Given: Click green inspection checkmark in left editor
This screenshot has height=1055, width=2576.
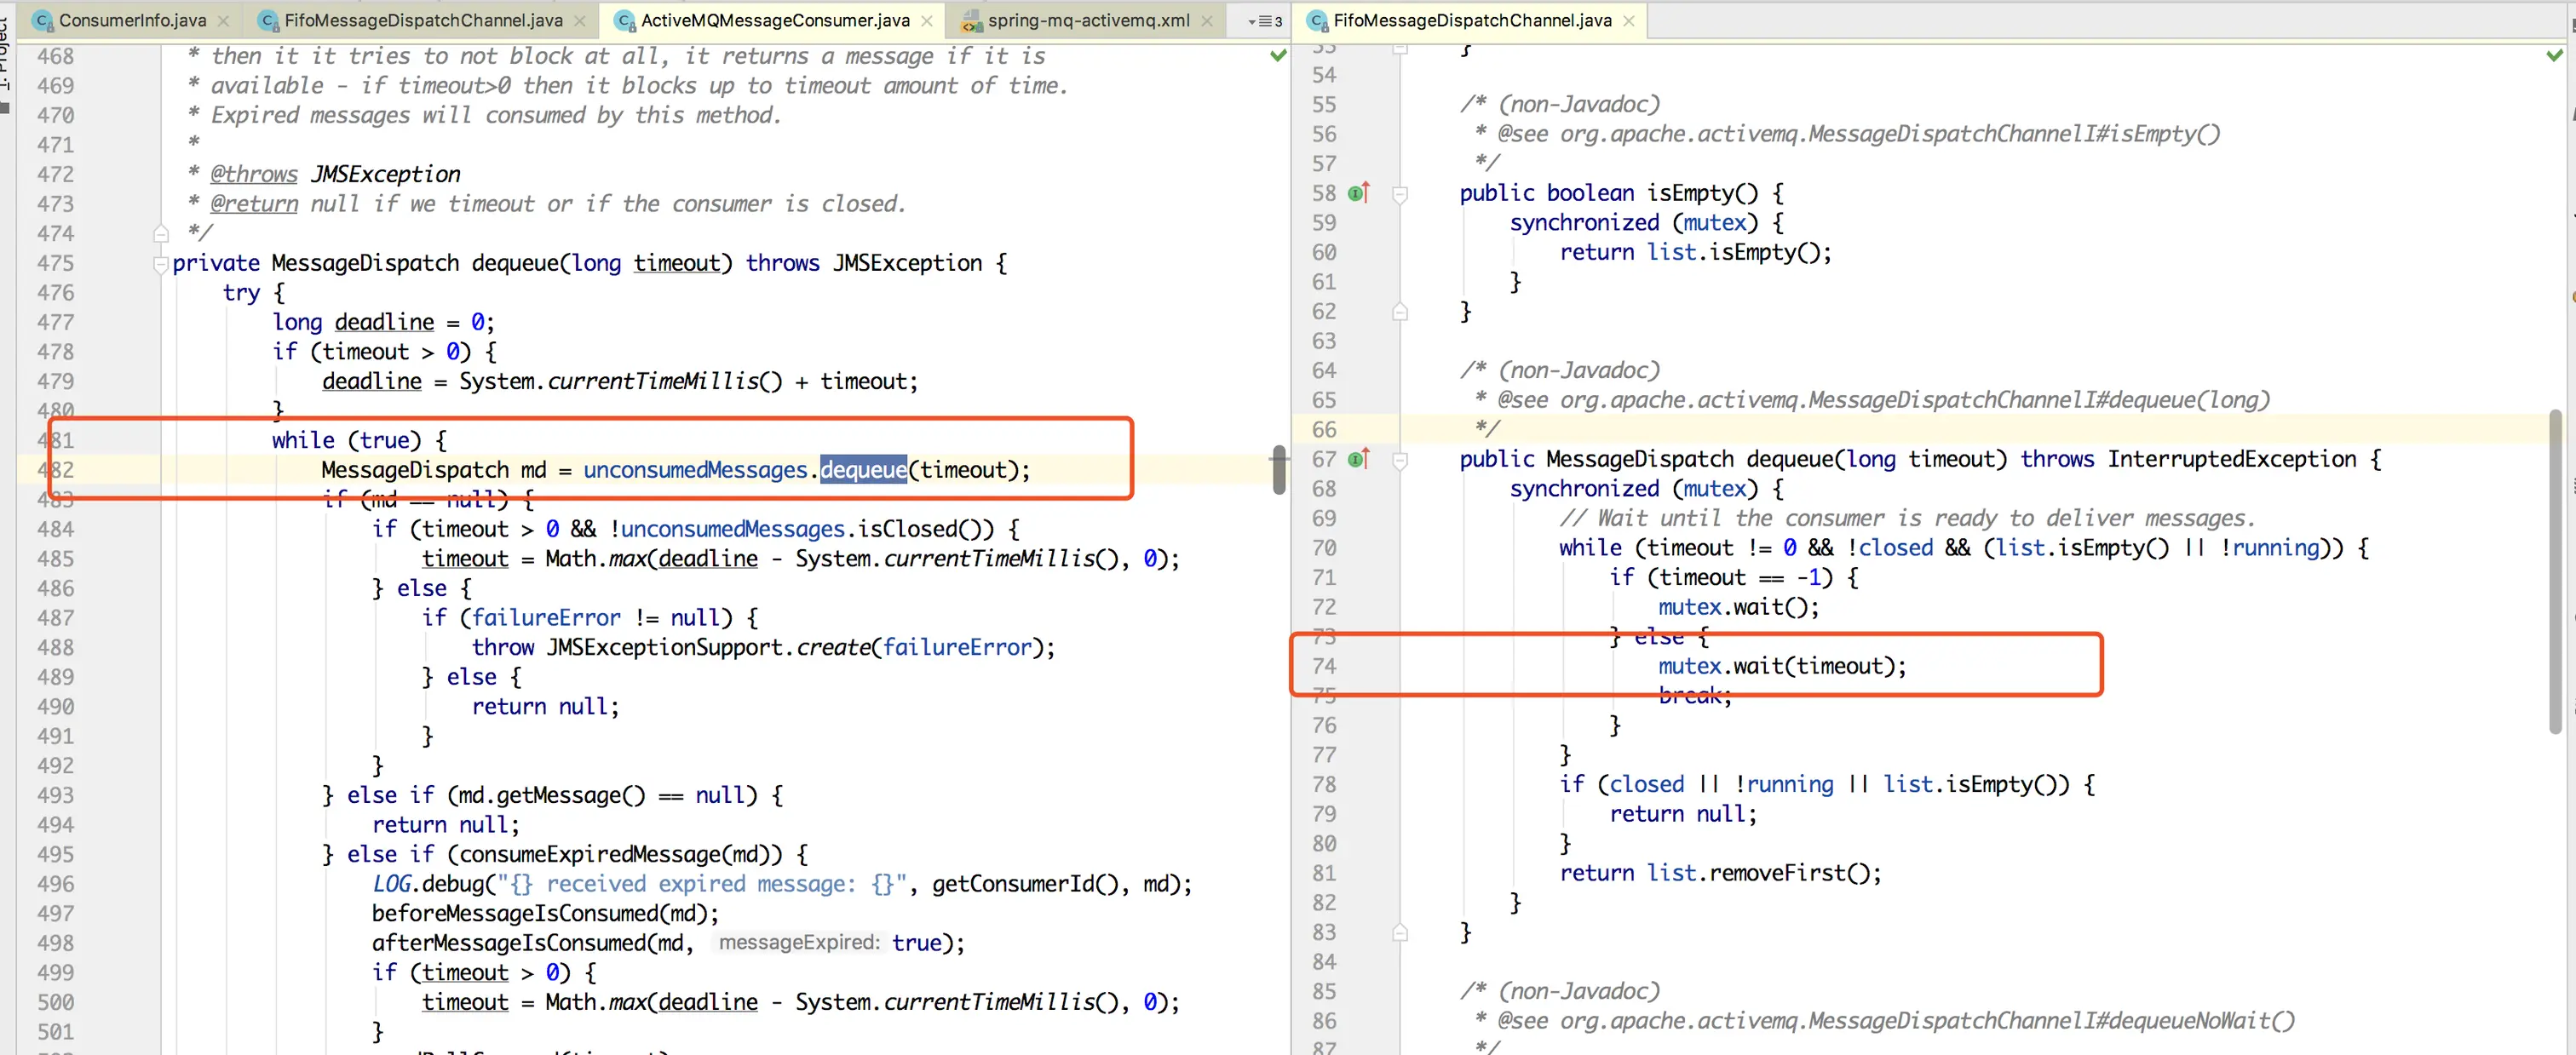Looking at the screenshot, I should pyautogui.click(x=1277, y=56).
